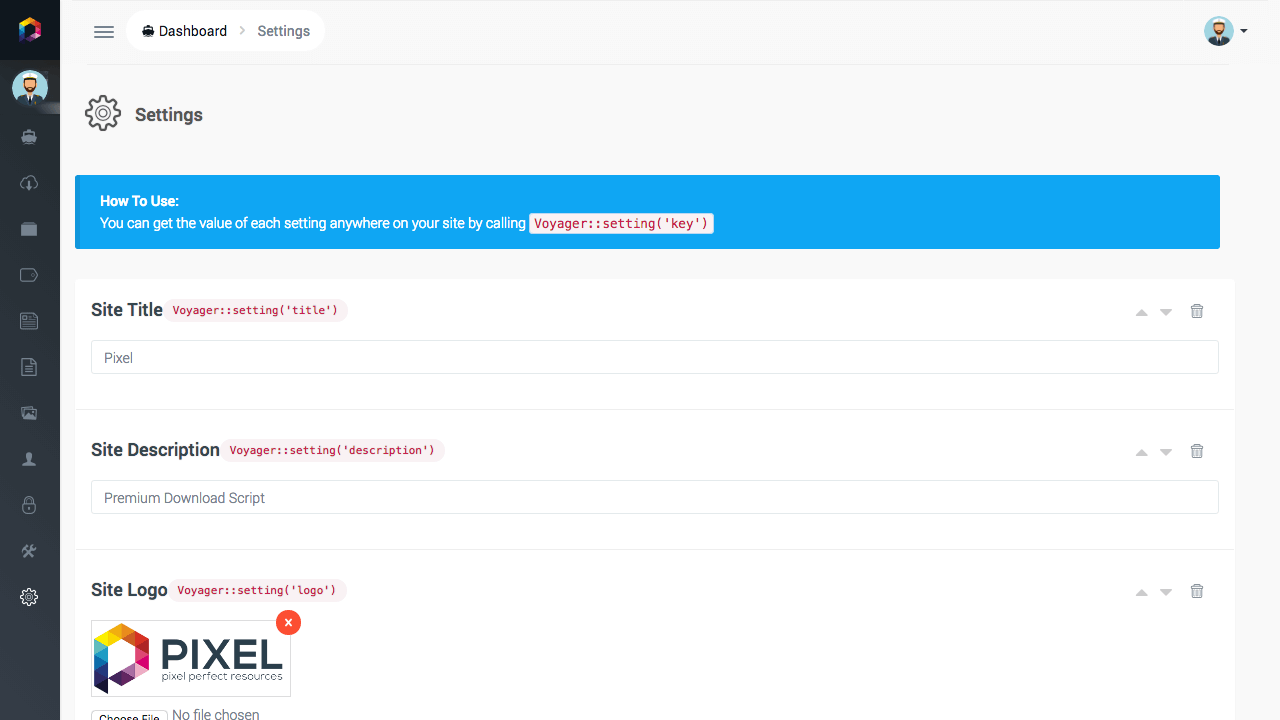This screenshot has width=1280, height=720.
Task: Open the Downloads cloud icon in the sidebar
Action: point(29,183)
